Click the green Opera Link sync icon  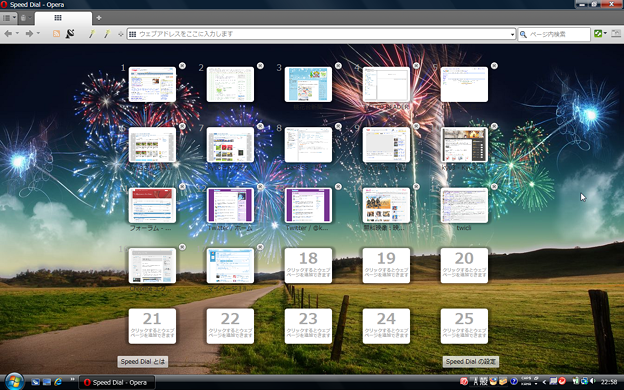coord(598,33)
